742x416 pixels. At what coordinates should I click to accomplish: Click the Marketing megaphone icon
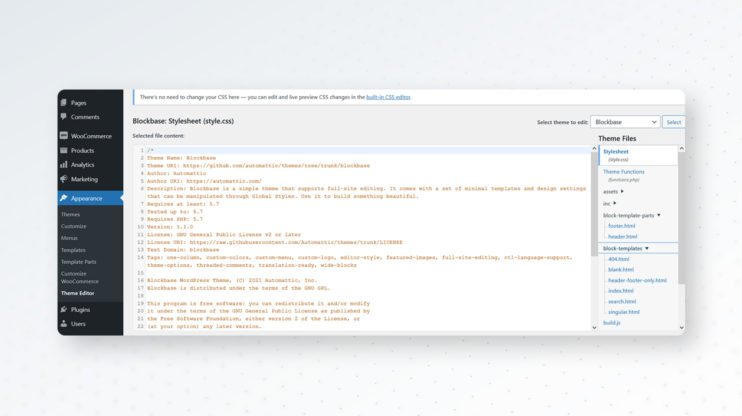pos(64,179)
